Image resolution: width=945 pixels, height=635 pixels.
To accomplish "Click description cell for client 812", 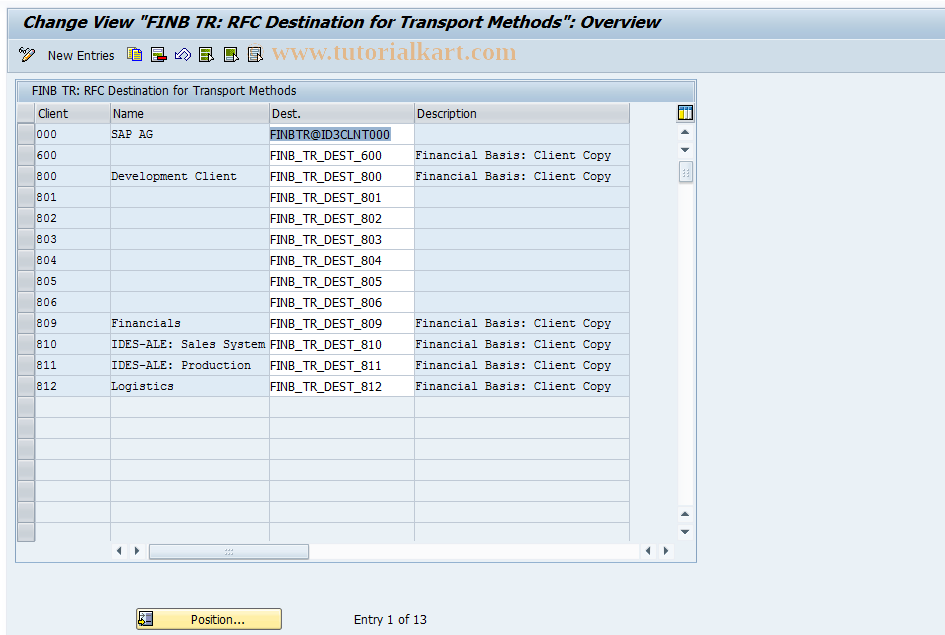I will [x=522, y=386].
